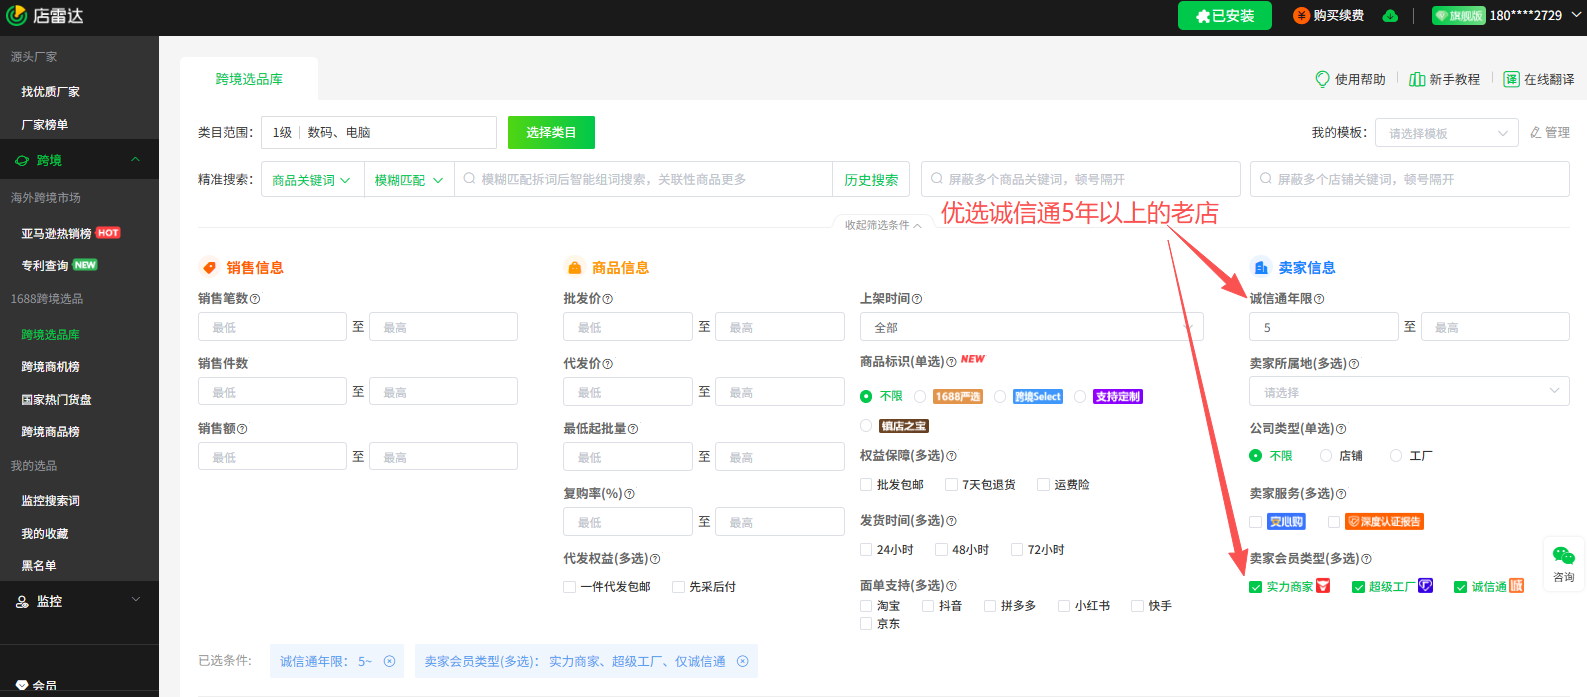The height and width of the screenshot is (697, 1587).
Task: Remove the 卖家会员类型 selected condition tag
Action: (743, 661)
